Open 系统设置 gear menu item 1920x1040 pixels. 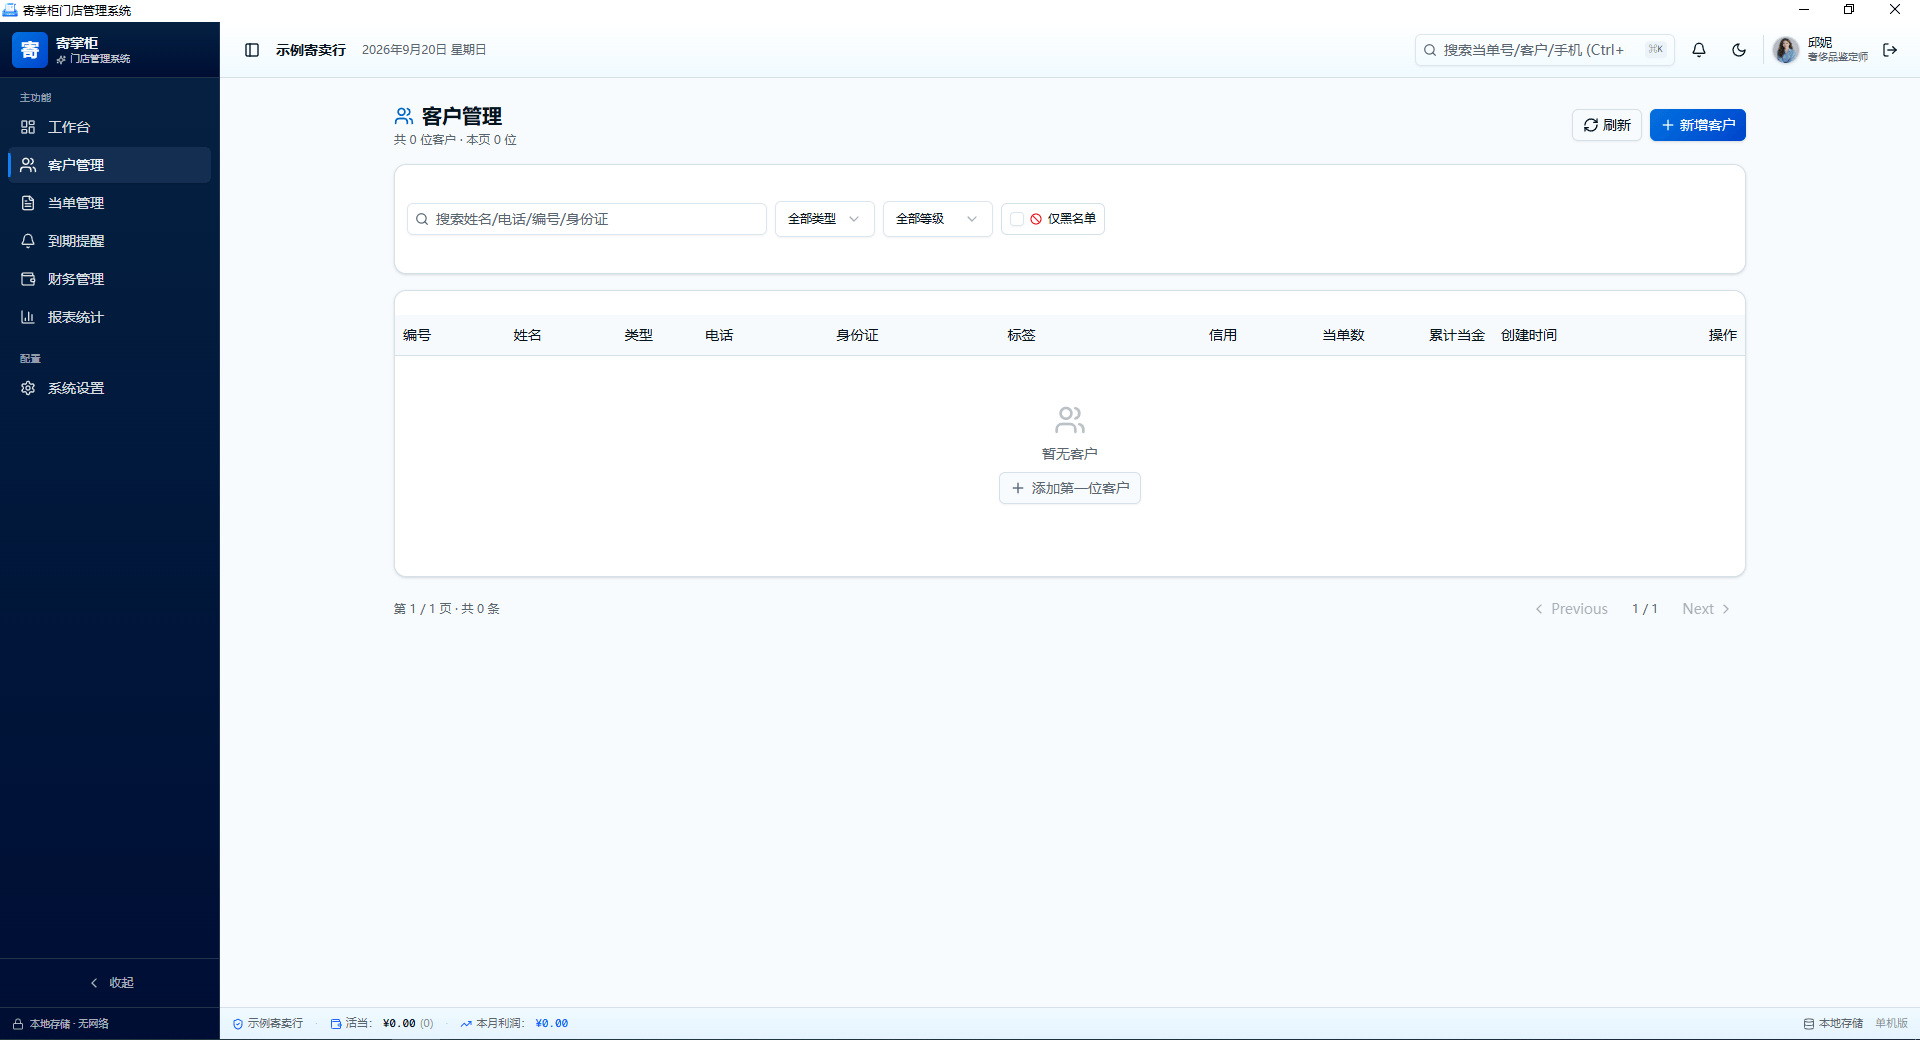pos(110,388)
